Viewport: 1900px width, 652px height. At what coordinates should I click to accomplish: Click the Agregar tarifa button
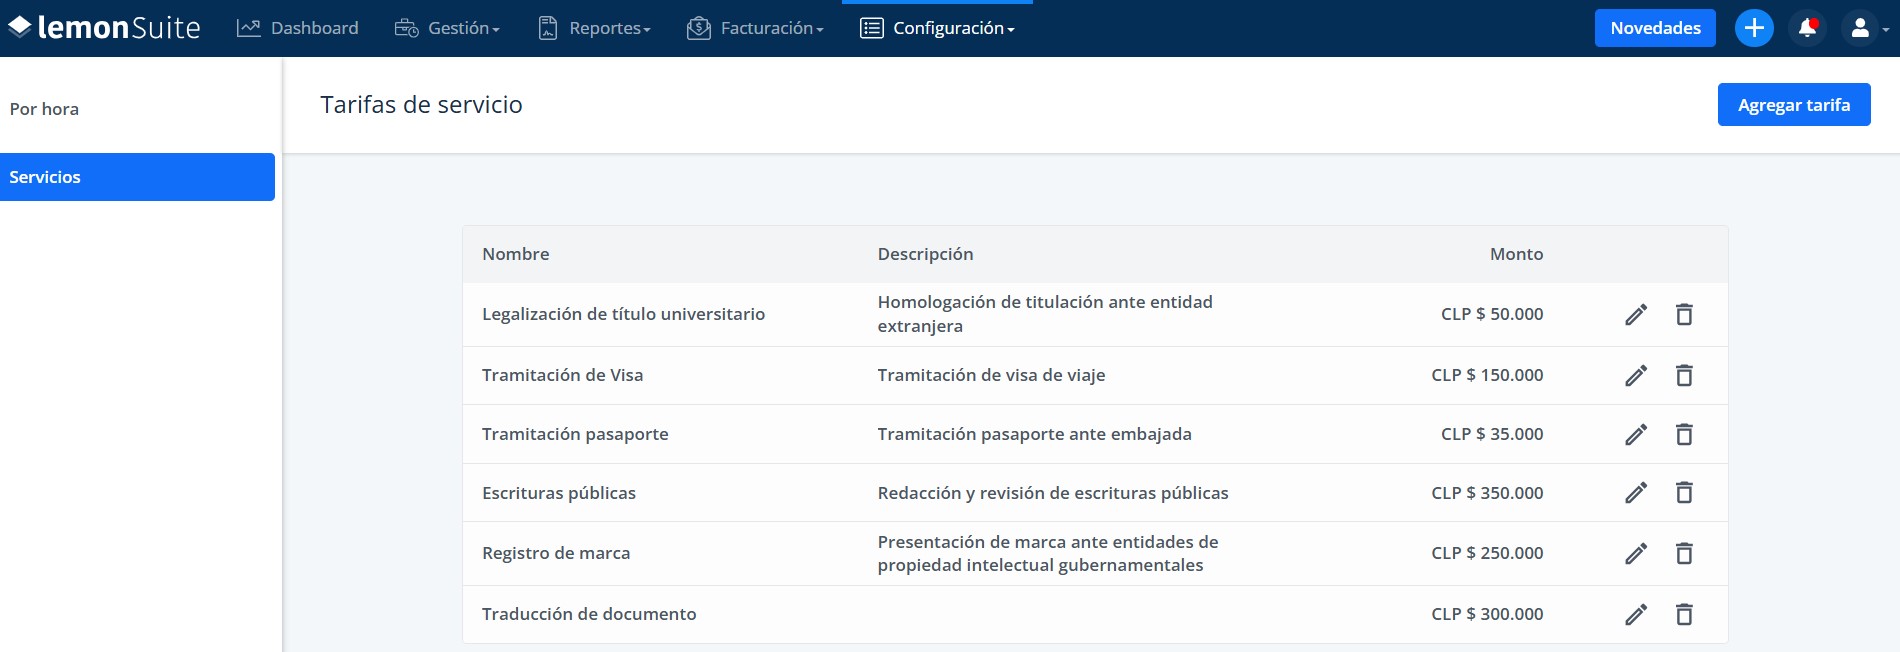(x=1794, y=105)
